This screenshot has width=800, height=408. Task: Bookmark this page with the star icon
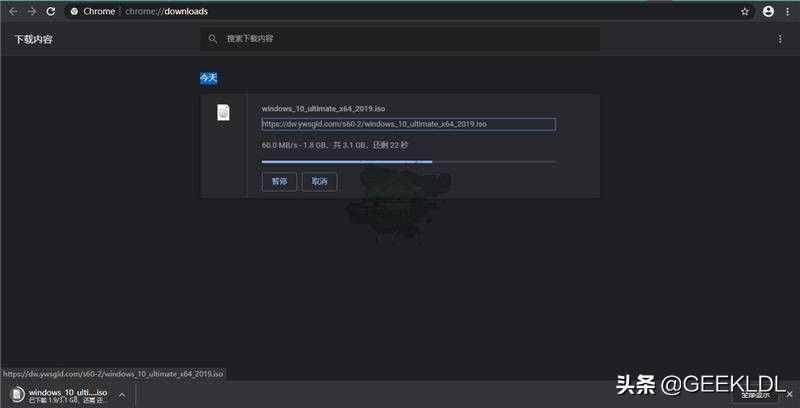[x=745, y=11]
